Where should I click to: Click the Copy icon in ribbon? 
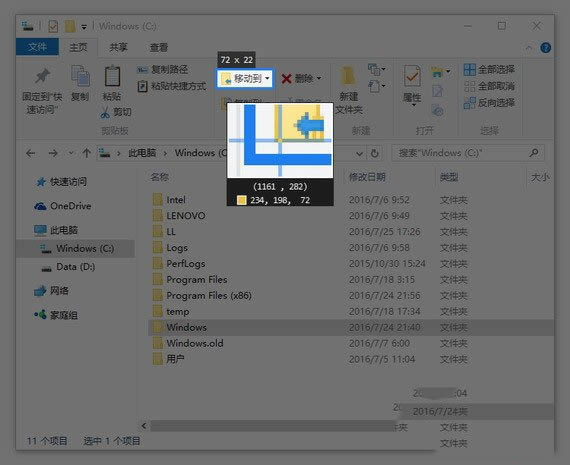80,76
